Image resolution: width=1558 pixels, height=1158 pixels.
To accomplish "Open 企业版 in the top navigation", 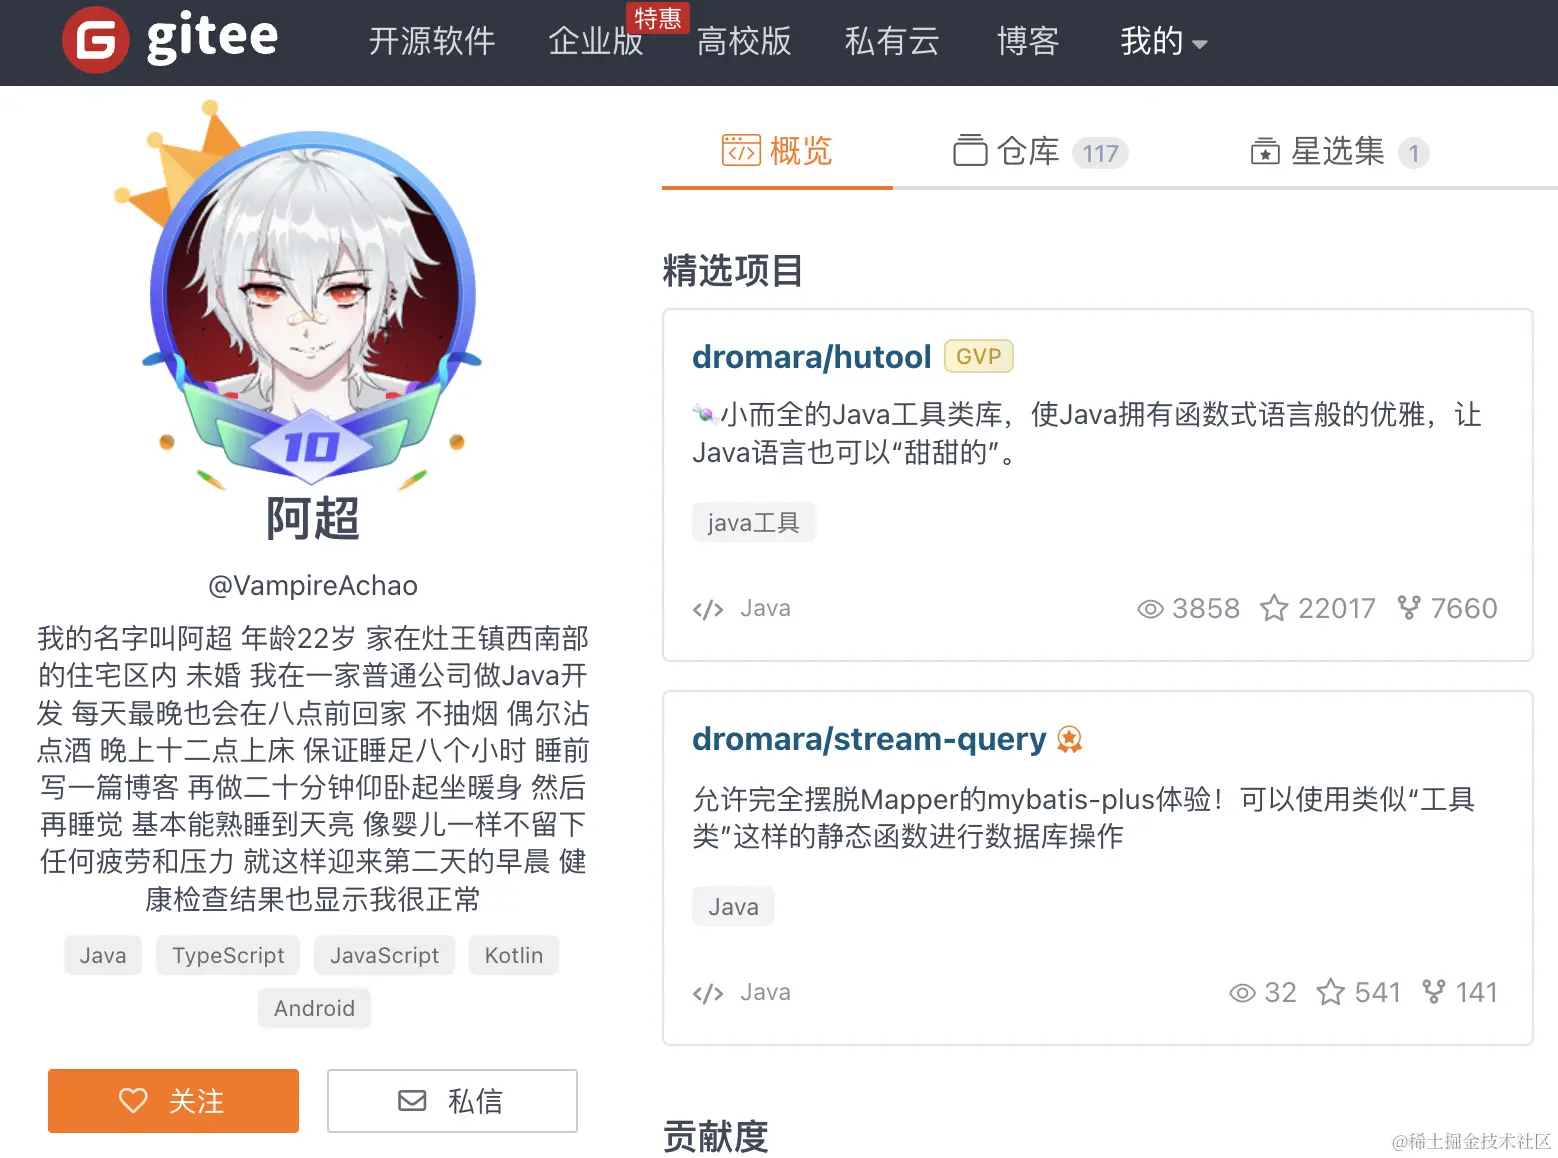I will click(595, 41).
